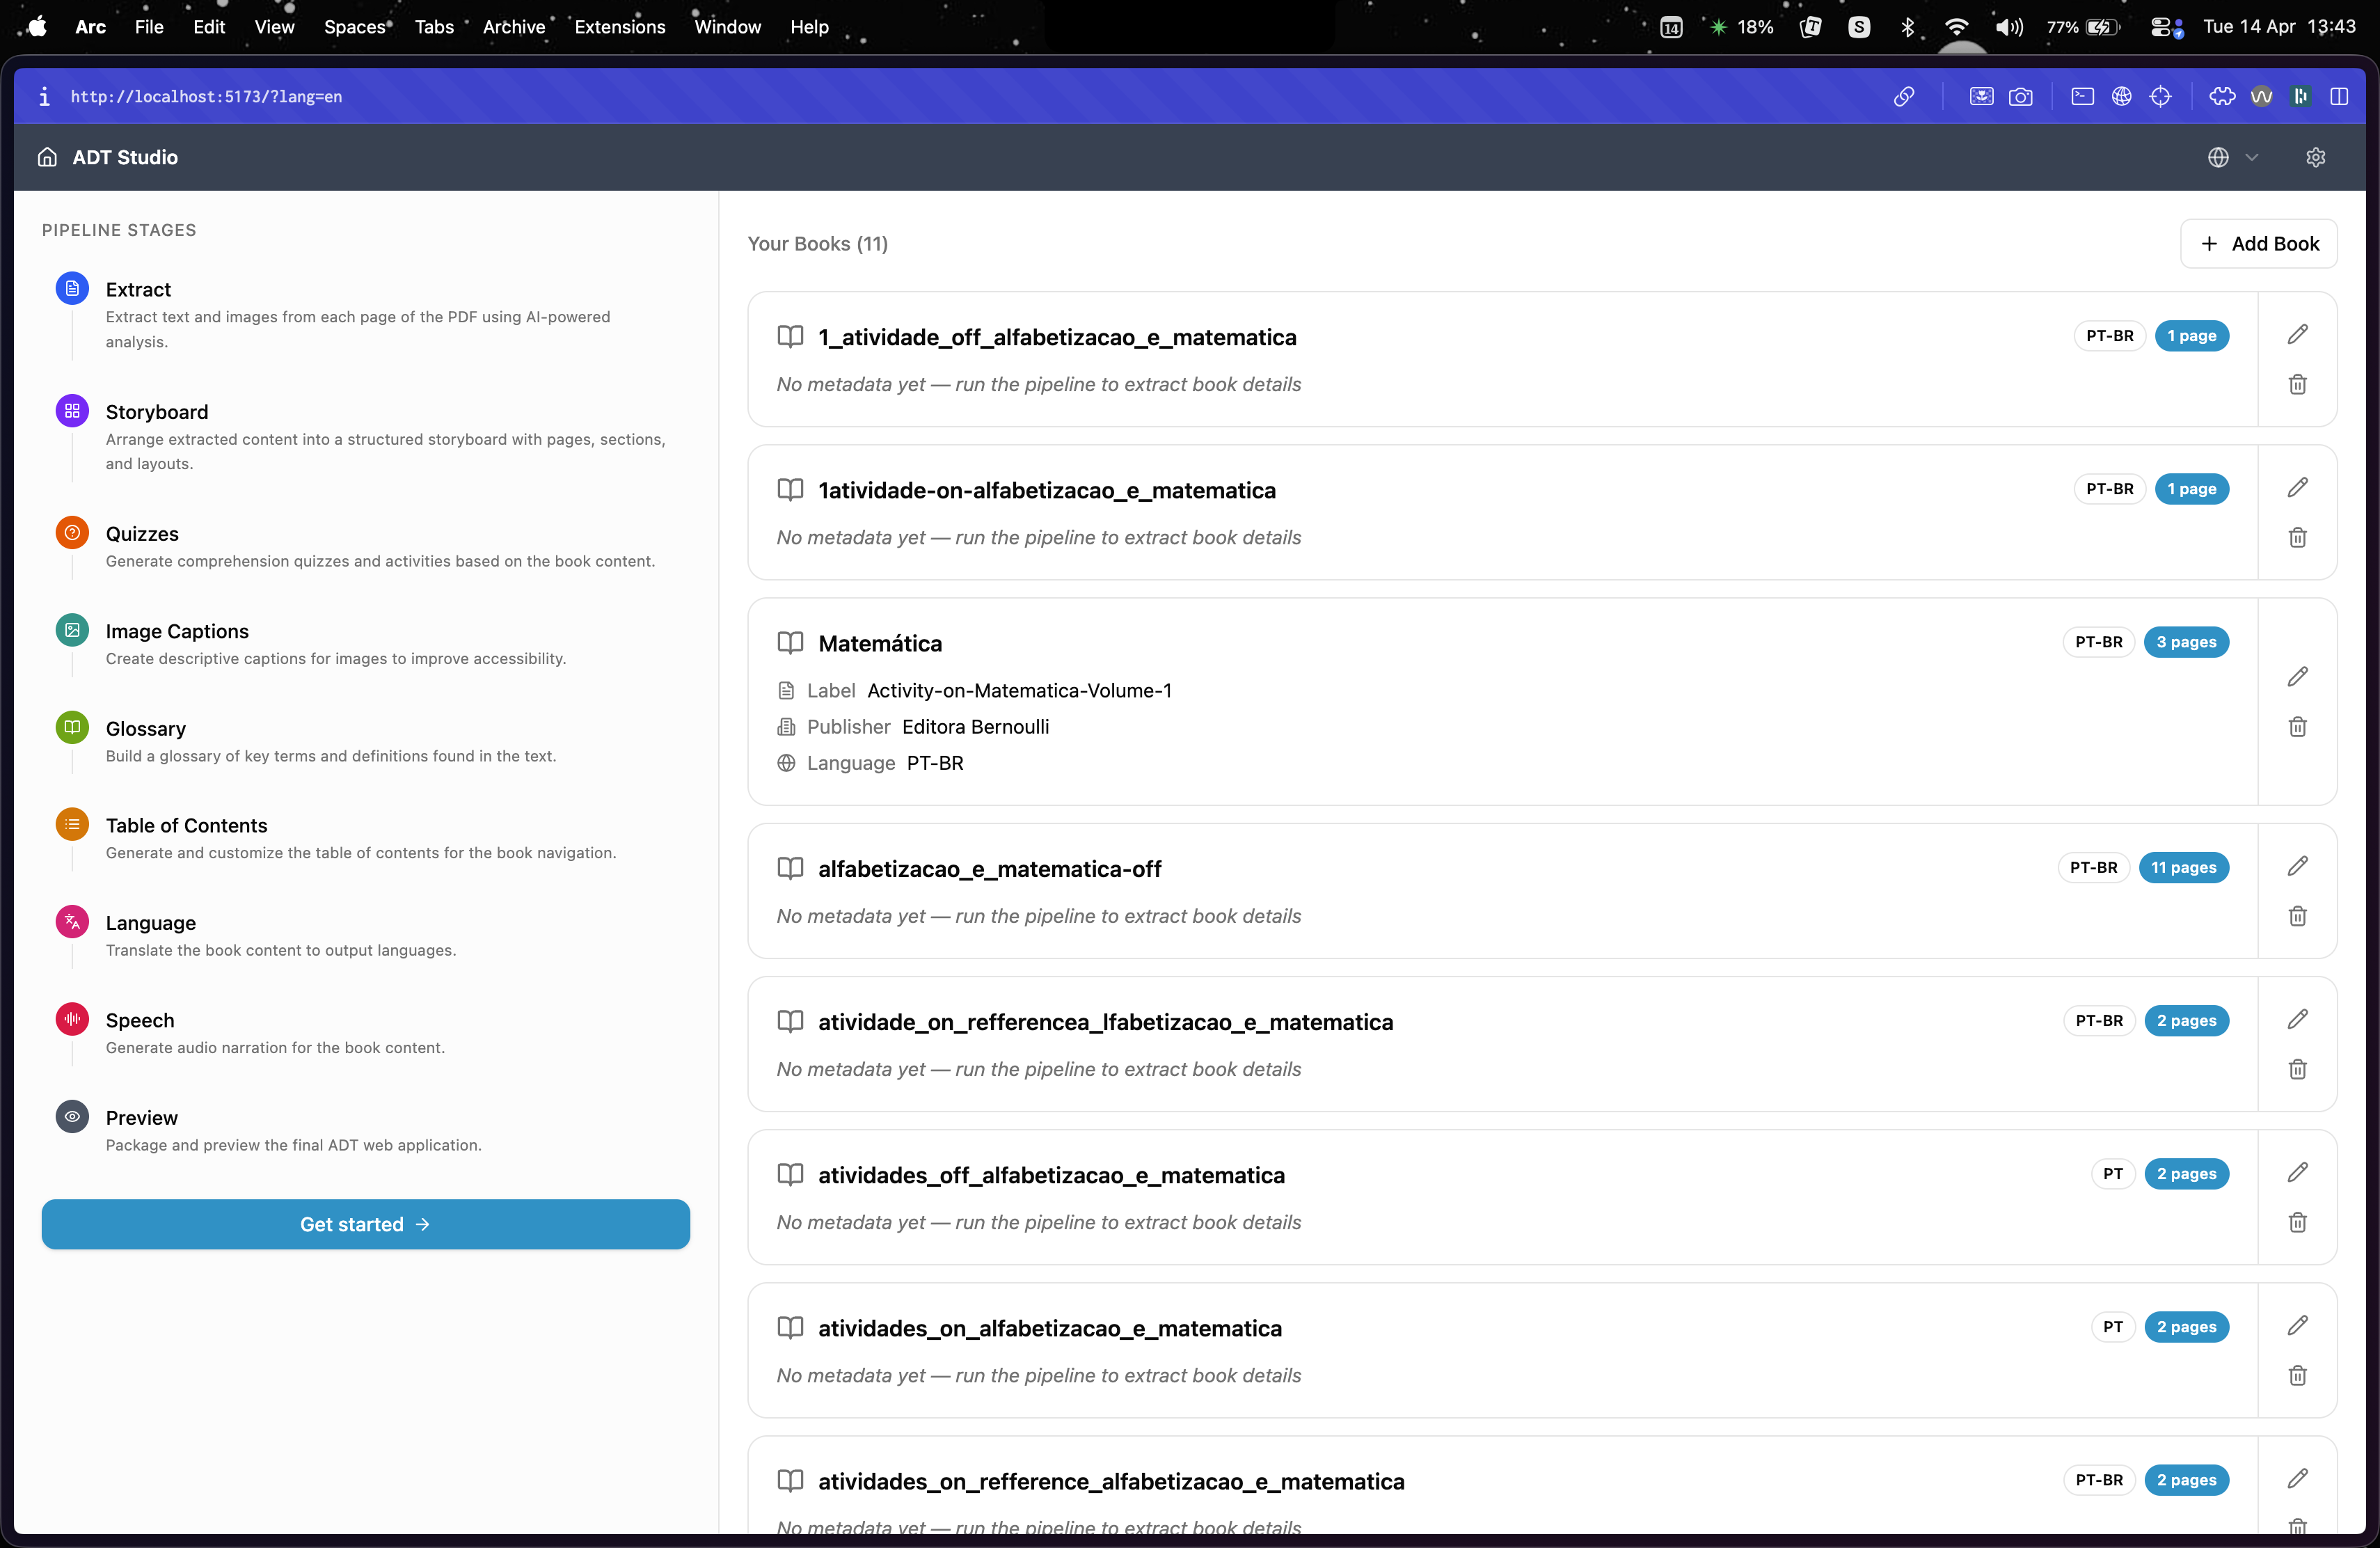Screen dimensions: 2380x1548
Task: Click the Get started button
Action: 365,1224
